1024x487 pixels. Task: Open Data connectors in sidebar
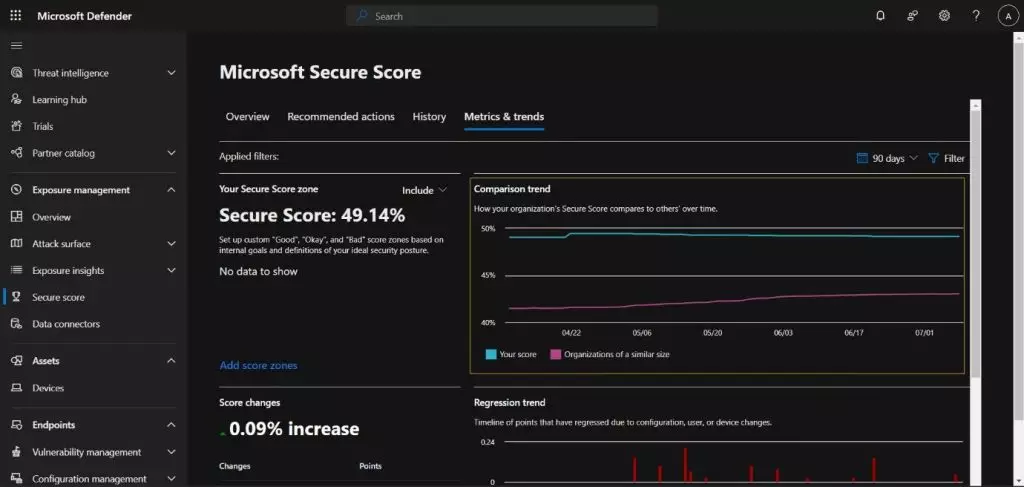point(65,324)
